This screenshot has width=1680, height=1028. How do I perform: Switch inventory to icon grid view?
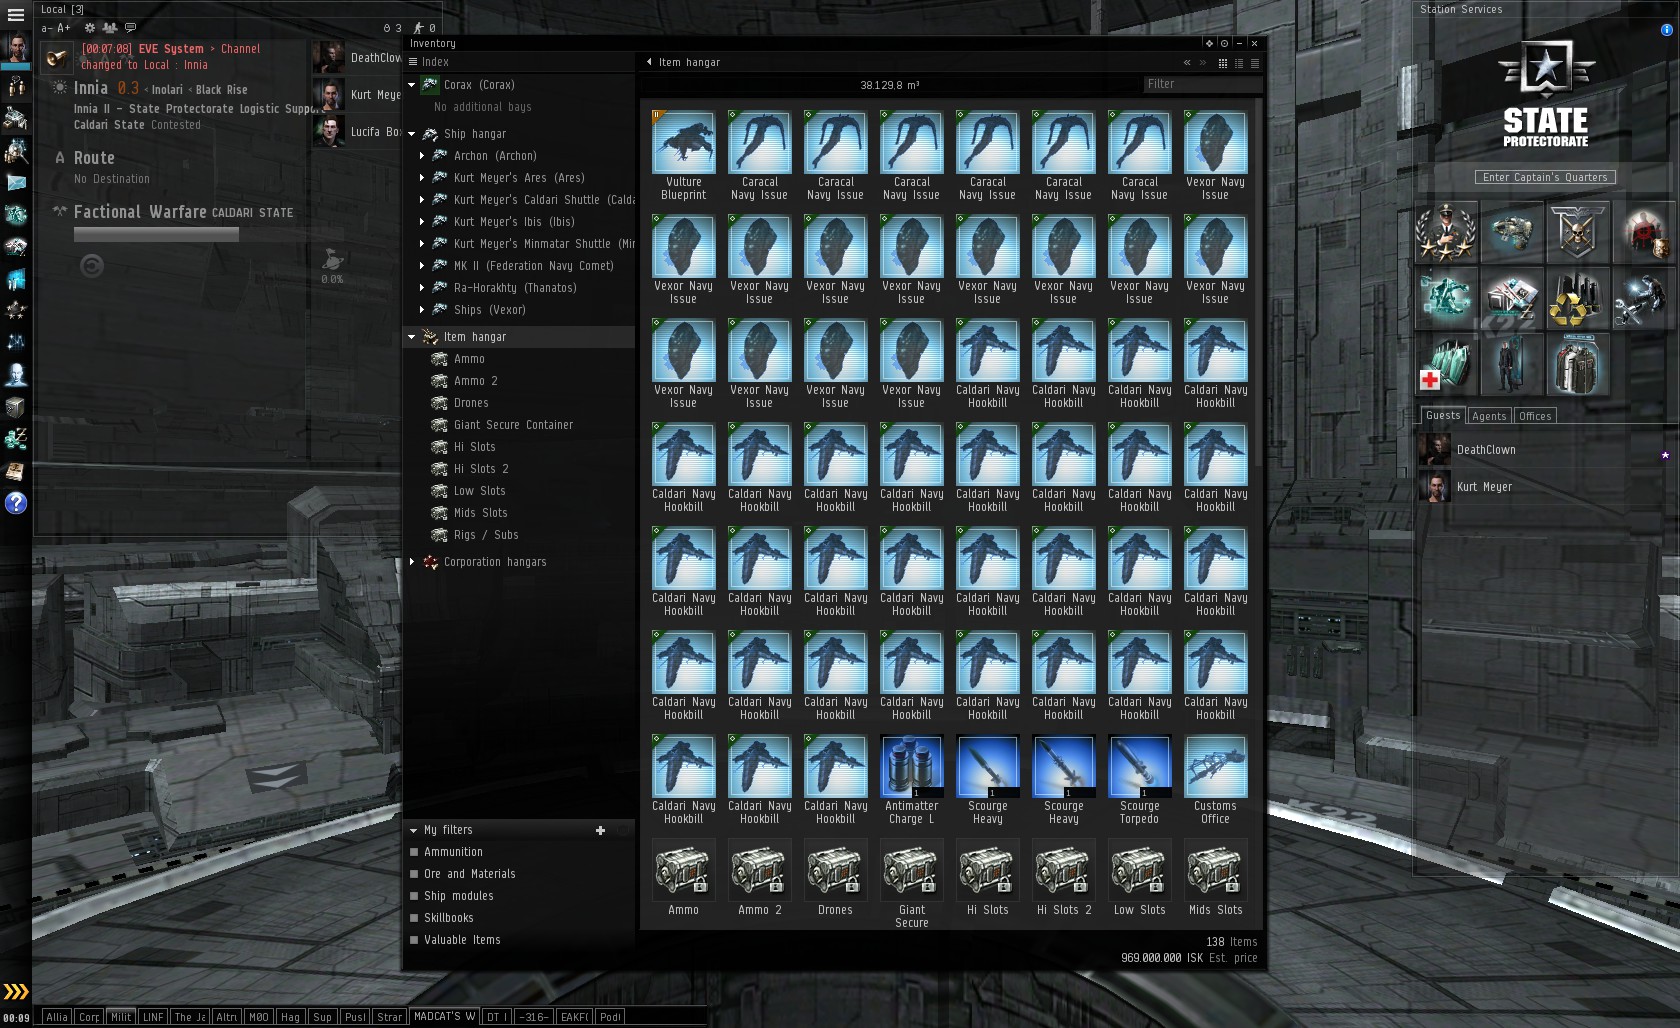1222,63
